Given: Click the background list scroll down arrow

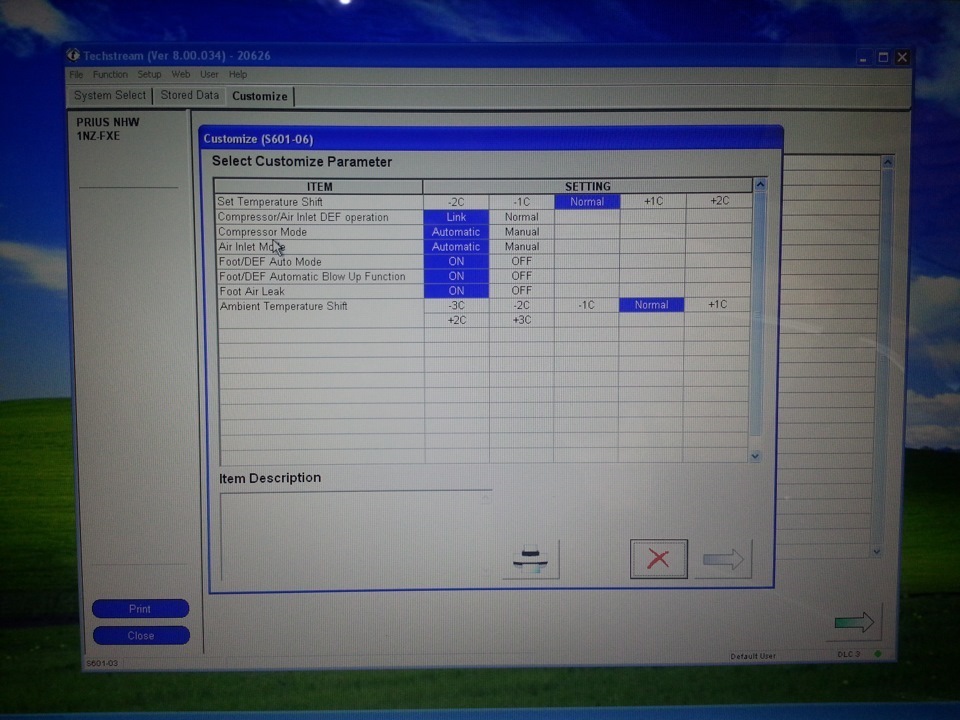Looking at the screenshot, I should (877, 552).
